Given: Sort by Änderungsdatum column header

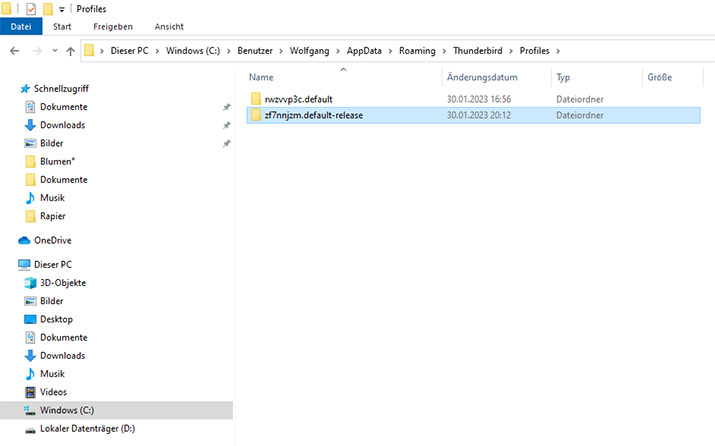Looking at the screenshot, I should coord(482,77).
